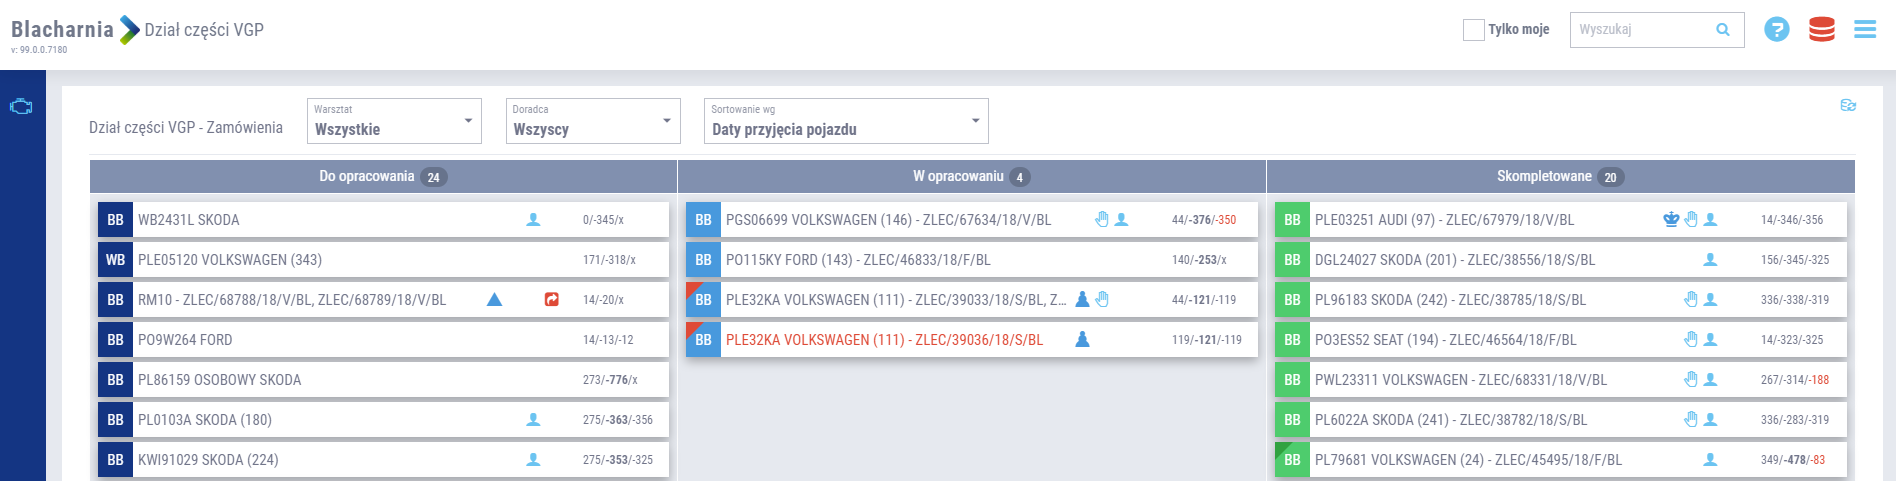Open the Doradca dropdown
This screenshot has width=1896, height=481.
(593, 121)
